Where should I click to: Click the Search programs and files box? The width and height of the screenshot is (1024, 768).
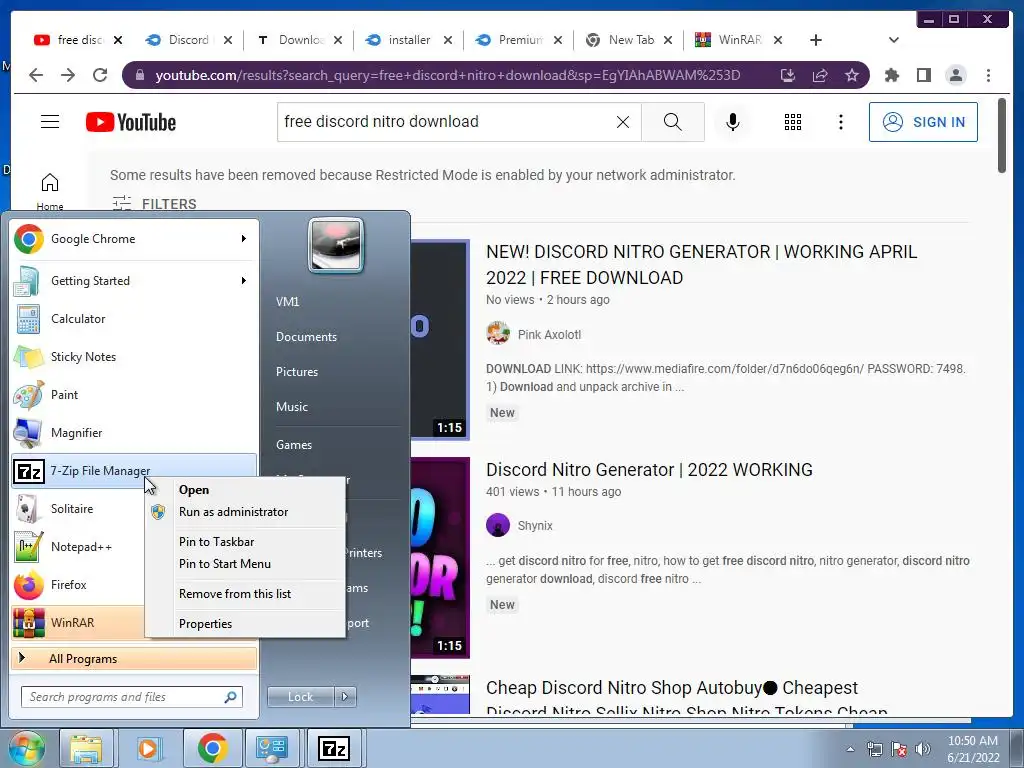click(131, 697)
